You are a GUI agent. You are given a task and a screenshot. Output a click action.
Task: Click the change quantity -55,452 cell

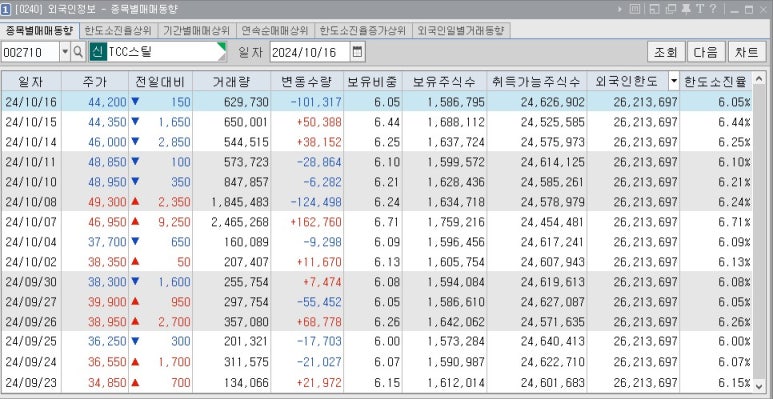[x=307, y=302]
